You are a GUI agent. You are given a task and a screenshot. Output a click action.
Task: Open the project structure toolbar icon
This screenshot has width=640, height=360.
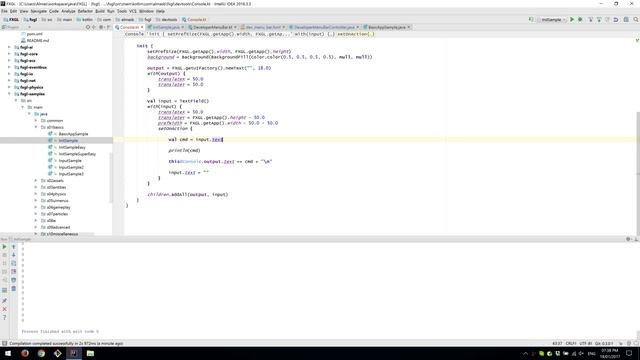pos(626,20)
